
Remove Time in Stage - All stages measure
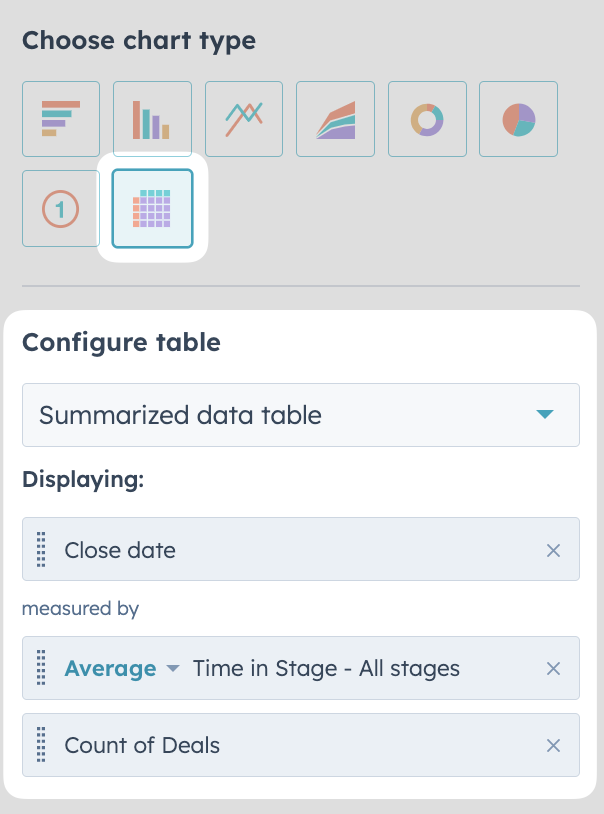(554, 669)
